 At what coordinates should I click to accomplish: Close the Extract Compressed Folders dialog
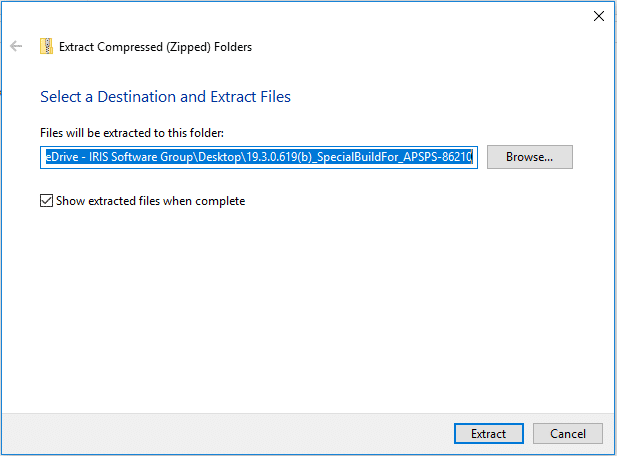click(599, 16)
